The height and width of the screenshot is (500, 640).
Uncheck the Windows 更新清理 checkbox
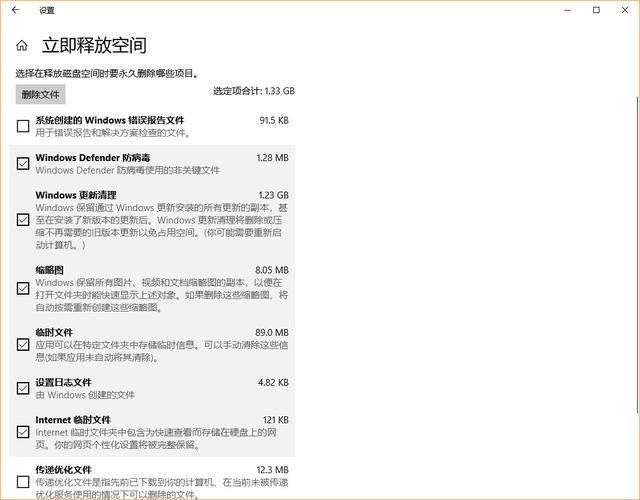tap(23, 220)
